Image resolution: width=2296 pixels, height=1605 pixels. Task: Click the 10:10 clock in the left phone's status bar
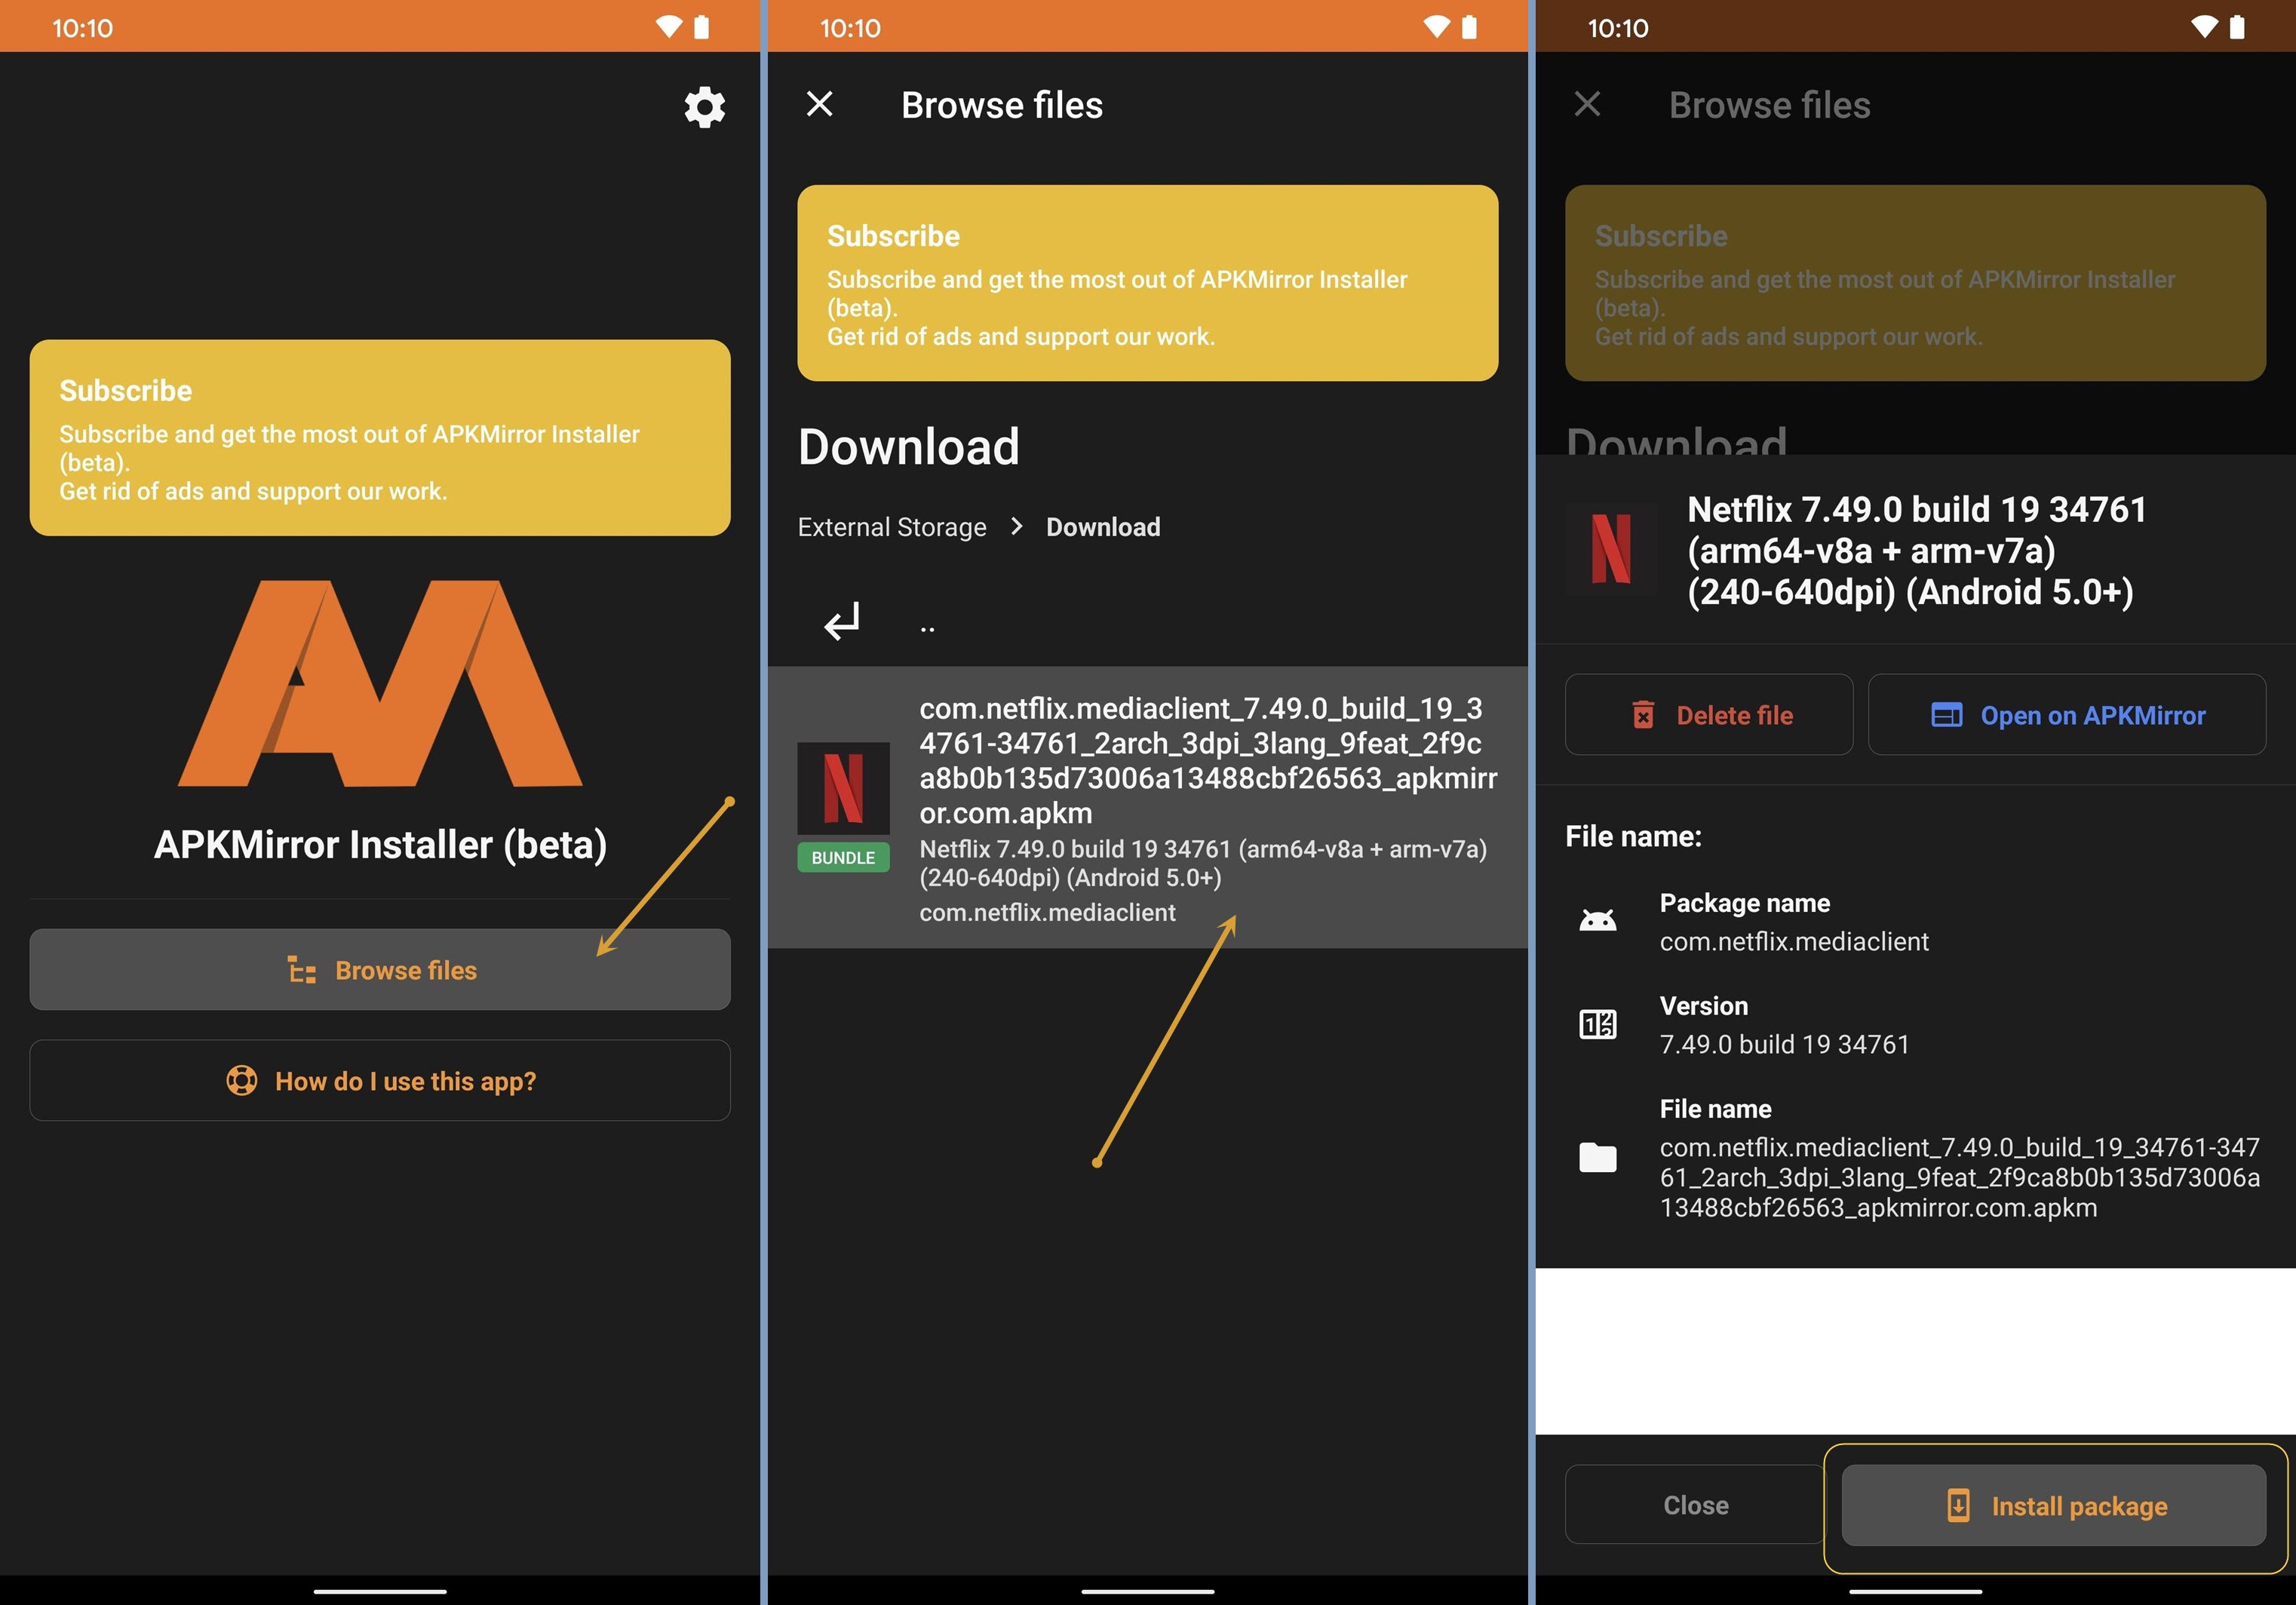(82, 28)
